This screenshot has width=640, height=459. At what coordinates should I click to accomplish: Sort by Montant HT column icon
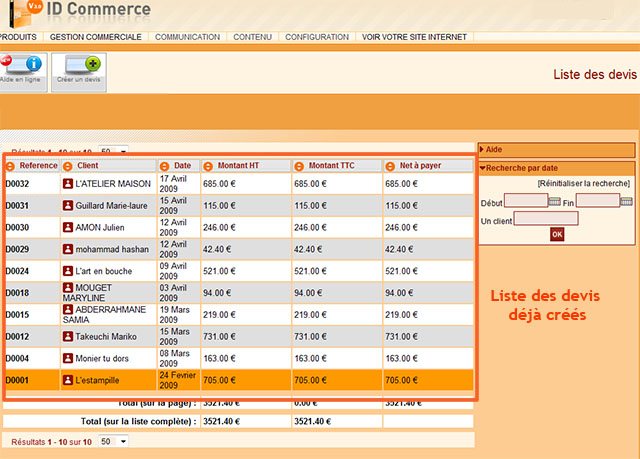(208, 166)
